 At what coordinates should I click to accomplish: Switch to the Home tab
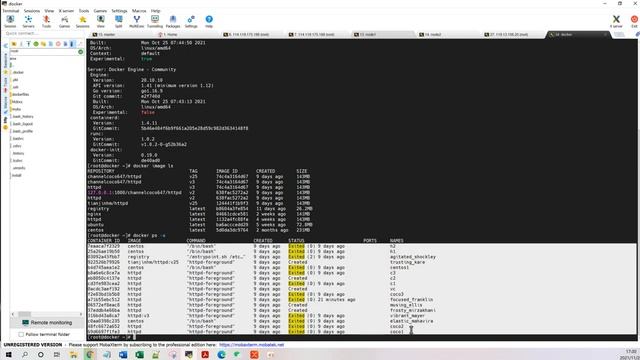[187, 35]
